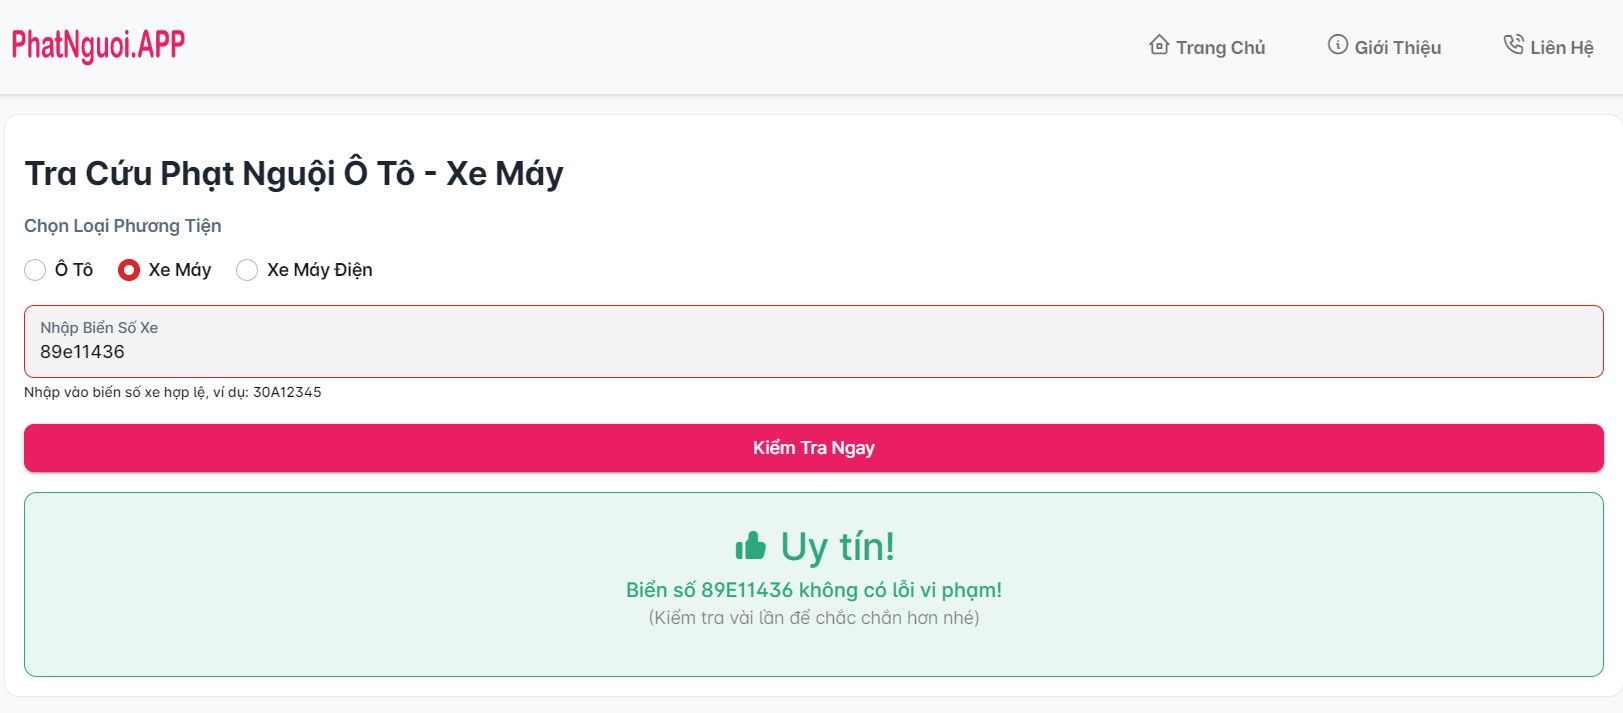Select the license plate text 89e11436
Screen dimensions: 1623x713
[x=82, y=351]
